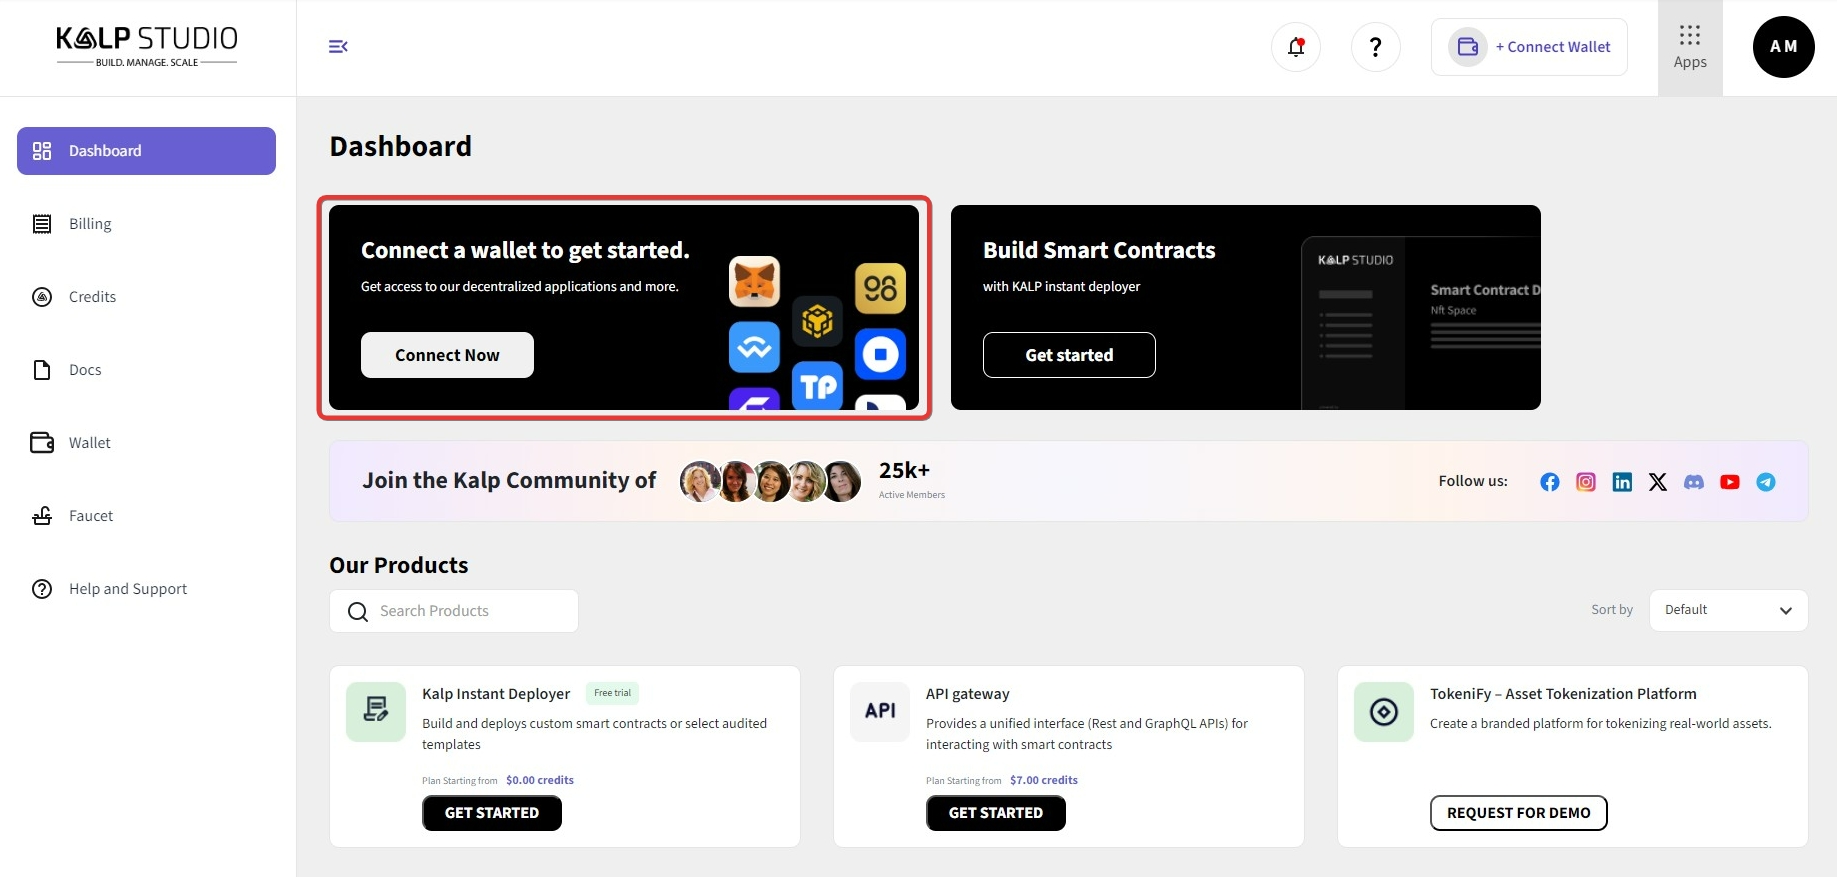Open the AM user profile avatar menu
The width and height of the screenshot is (1837, 877).
1783,47
